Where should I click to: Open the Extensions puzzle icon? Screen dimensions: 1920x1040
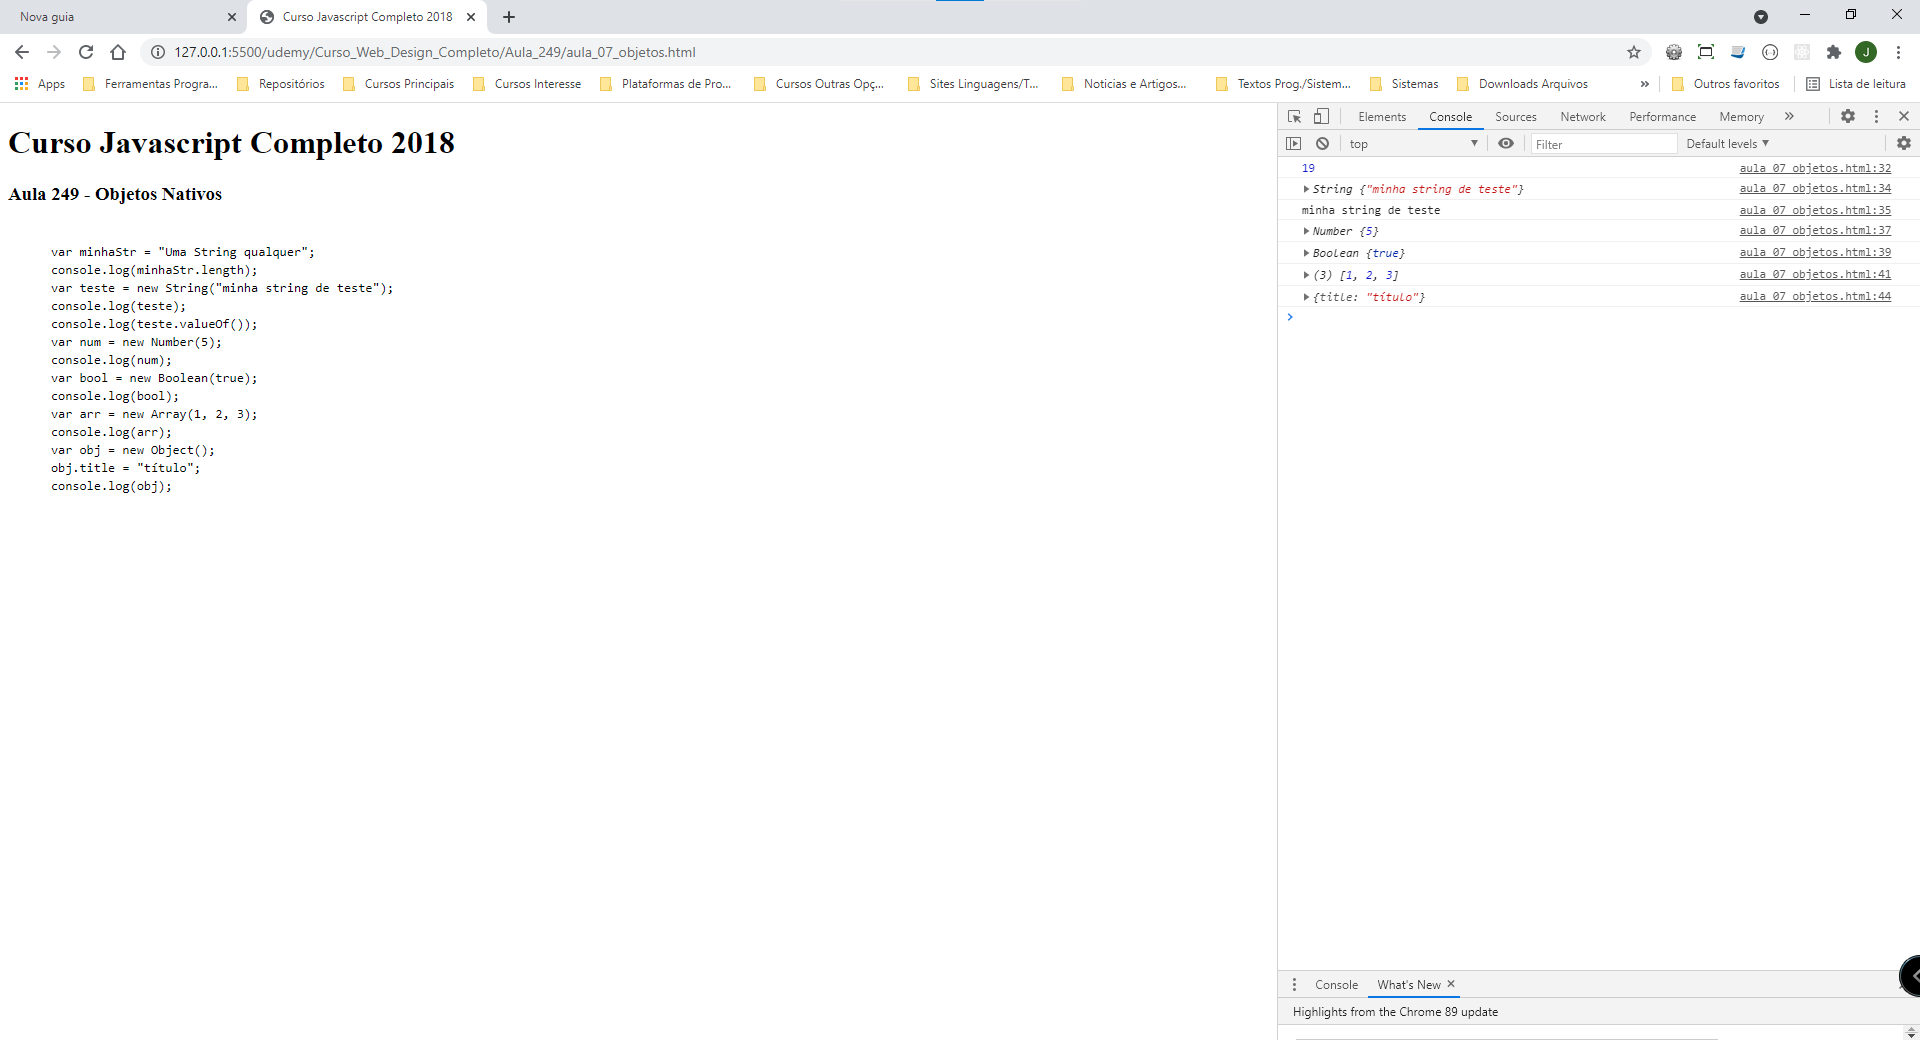coord(1834,52)
